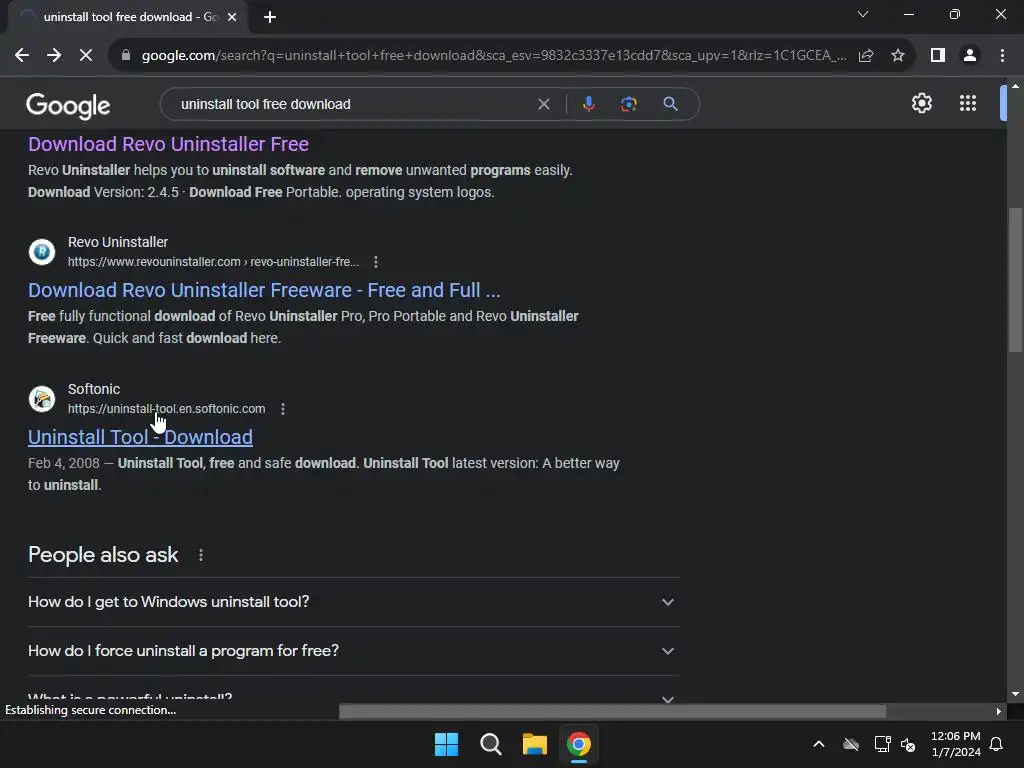Open Chrome's three-dot menu
The image size is (1024, 768).
point(1002,56)
